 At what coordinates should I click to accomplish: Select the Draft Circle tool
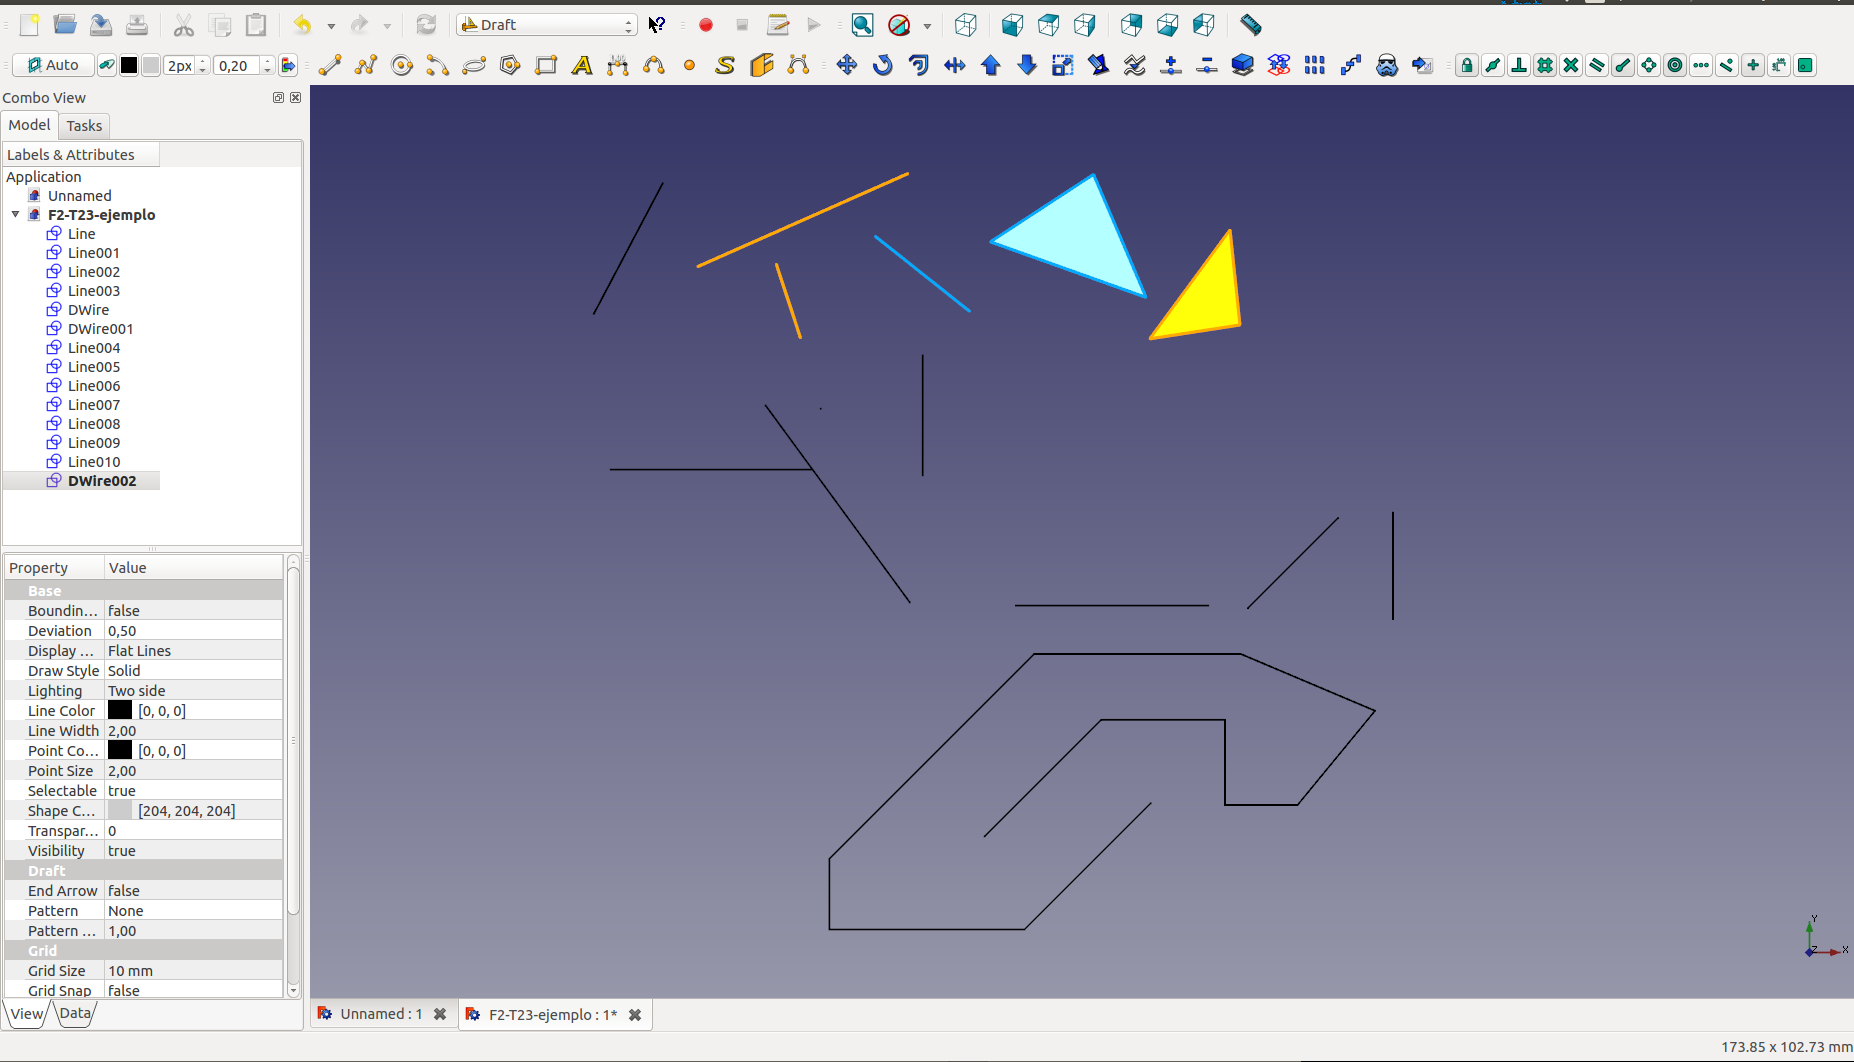[x=402, y=66]
